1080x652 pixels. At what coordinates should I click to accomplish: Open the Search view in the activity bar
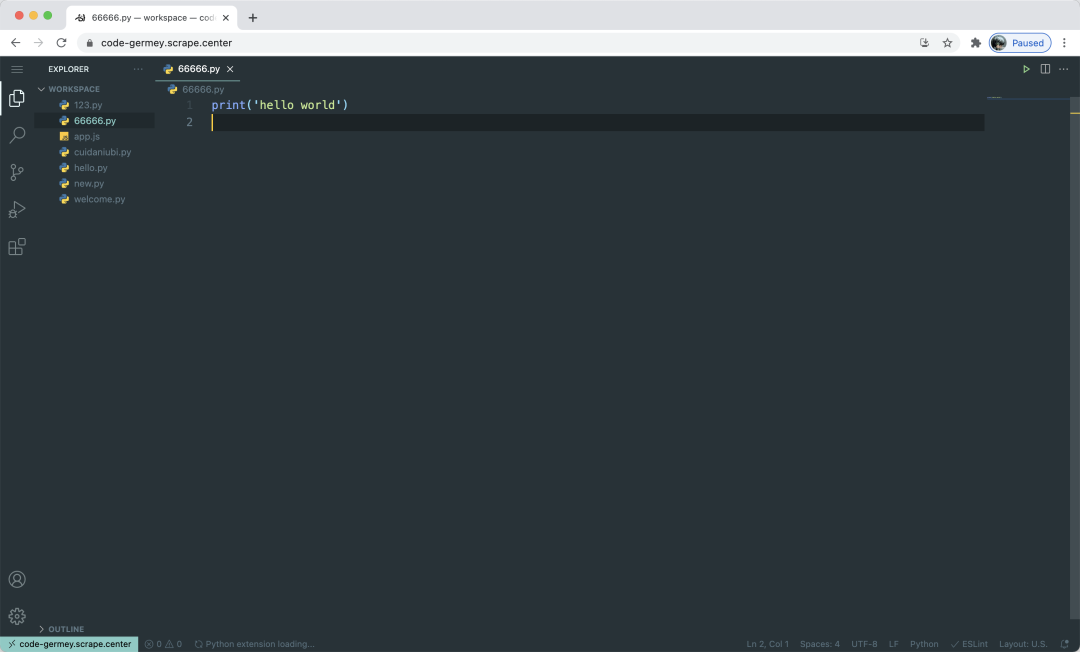[x=16, y=135]
